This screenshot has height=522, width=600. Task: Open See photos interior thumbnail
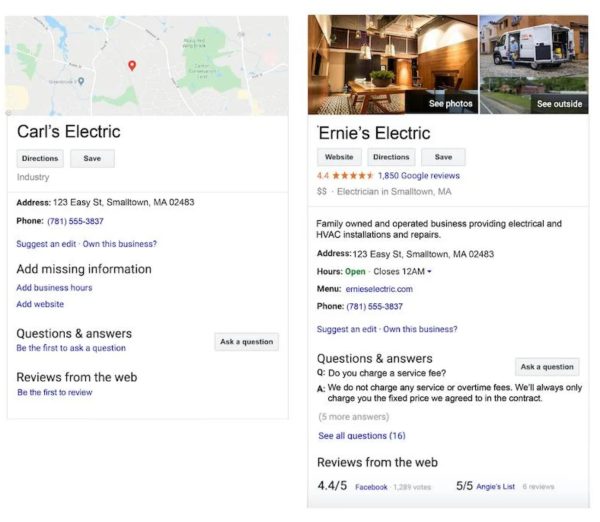(392, 64)
